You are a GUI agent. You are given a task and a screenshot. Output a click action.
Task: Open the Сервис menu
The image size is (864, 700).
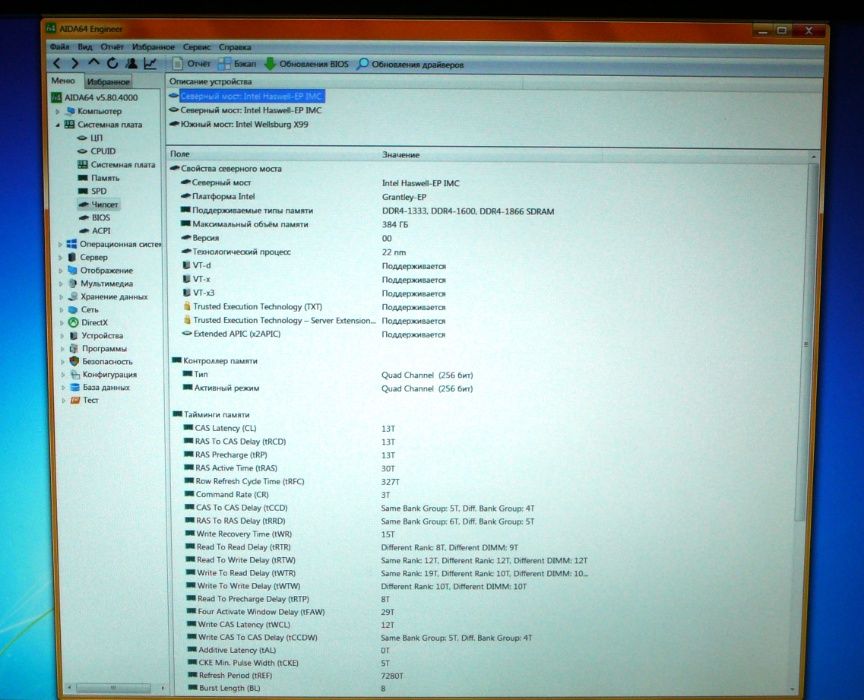197,47
